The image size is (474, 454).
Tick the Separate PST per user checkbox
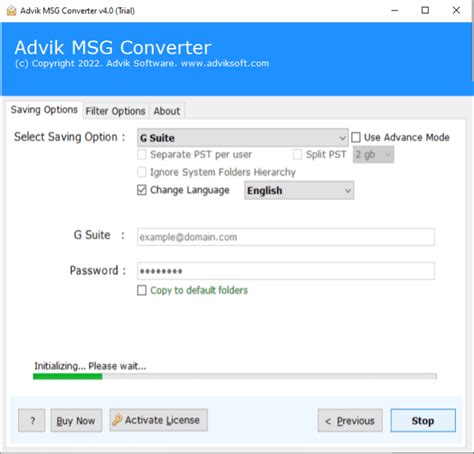point(142,155)
